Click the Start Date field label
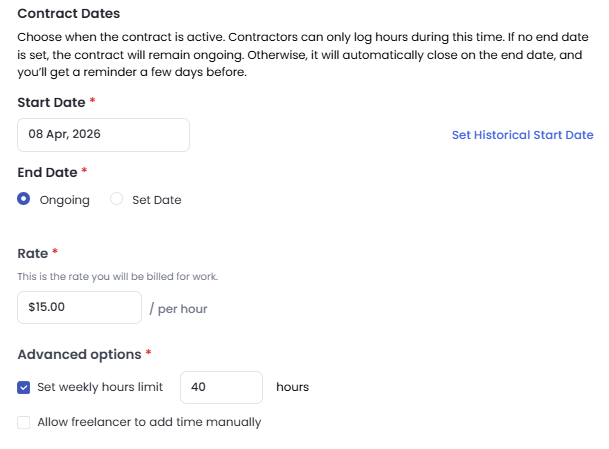609x449 pixels. pyautogui.click(x=52, y=102)
